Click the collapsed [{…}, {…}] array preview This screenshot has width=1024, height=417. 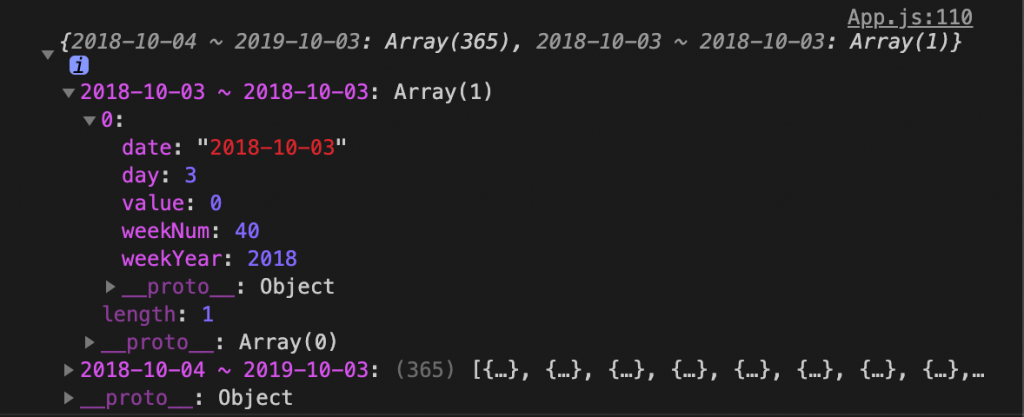click(728, 370)
